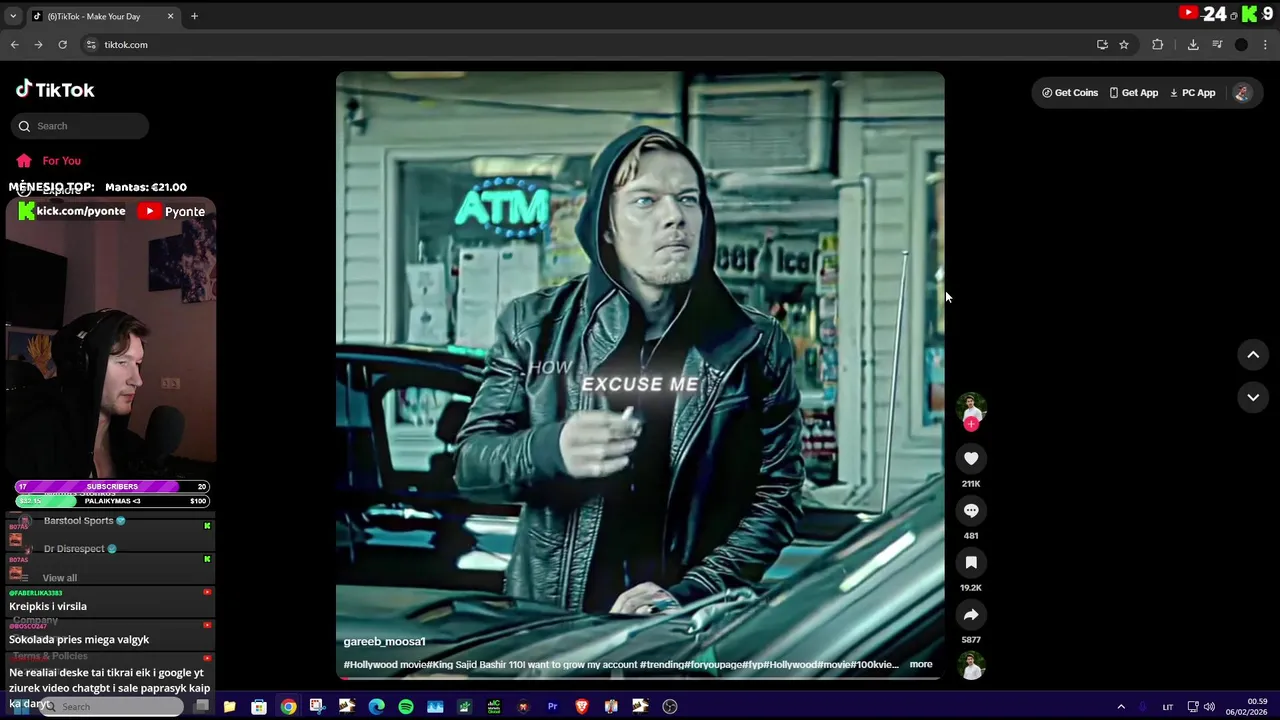Open TikTok profile avatar menu

tap(1242, 93)
